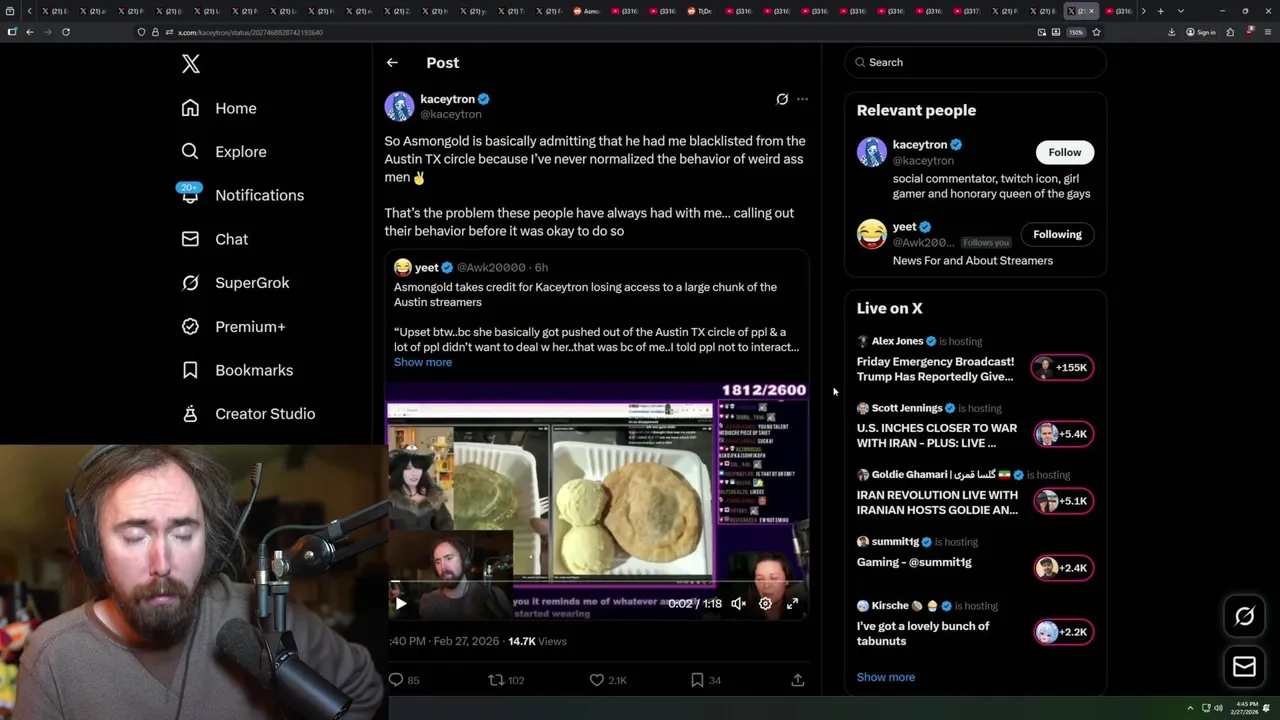Open yeet's profile in Relevant people
Image resolution: width=1280 pixels, height=720 pixels.
(904, 227)
